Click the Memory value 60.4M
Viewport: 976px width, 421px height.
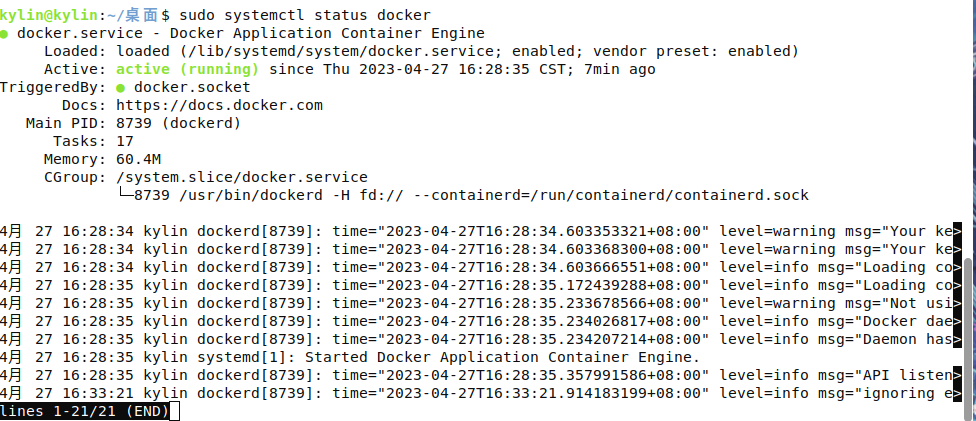pyautogui.click(x=139, y=159)
